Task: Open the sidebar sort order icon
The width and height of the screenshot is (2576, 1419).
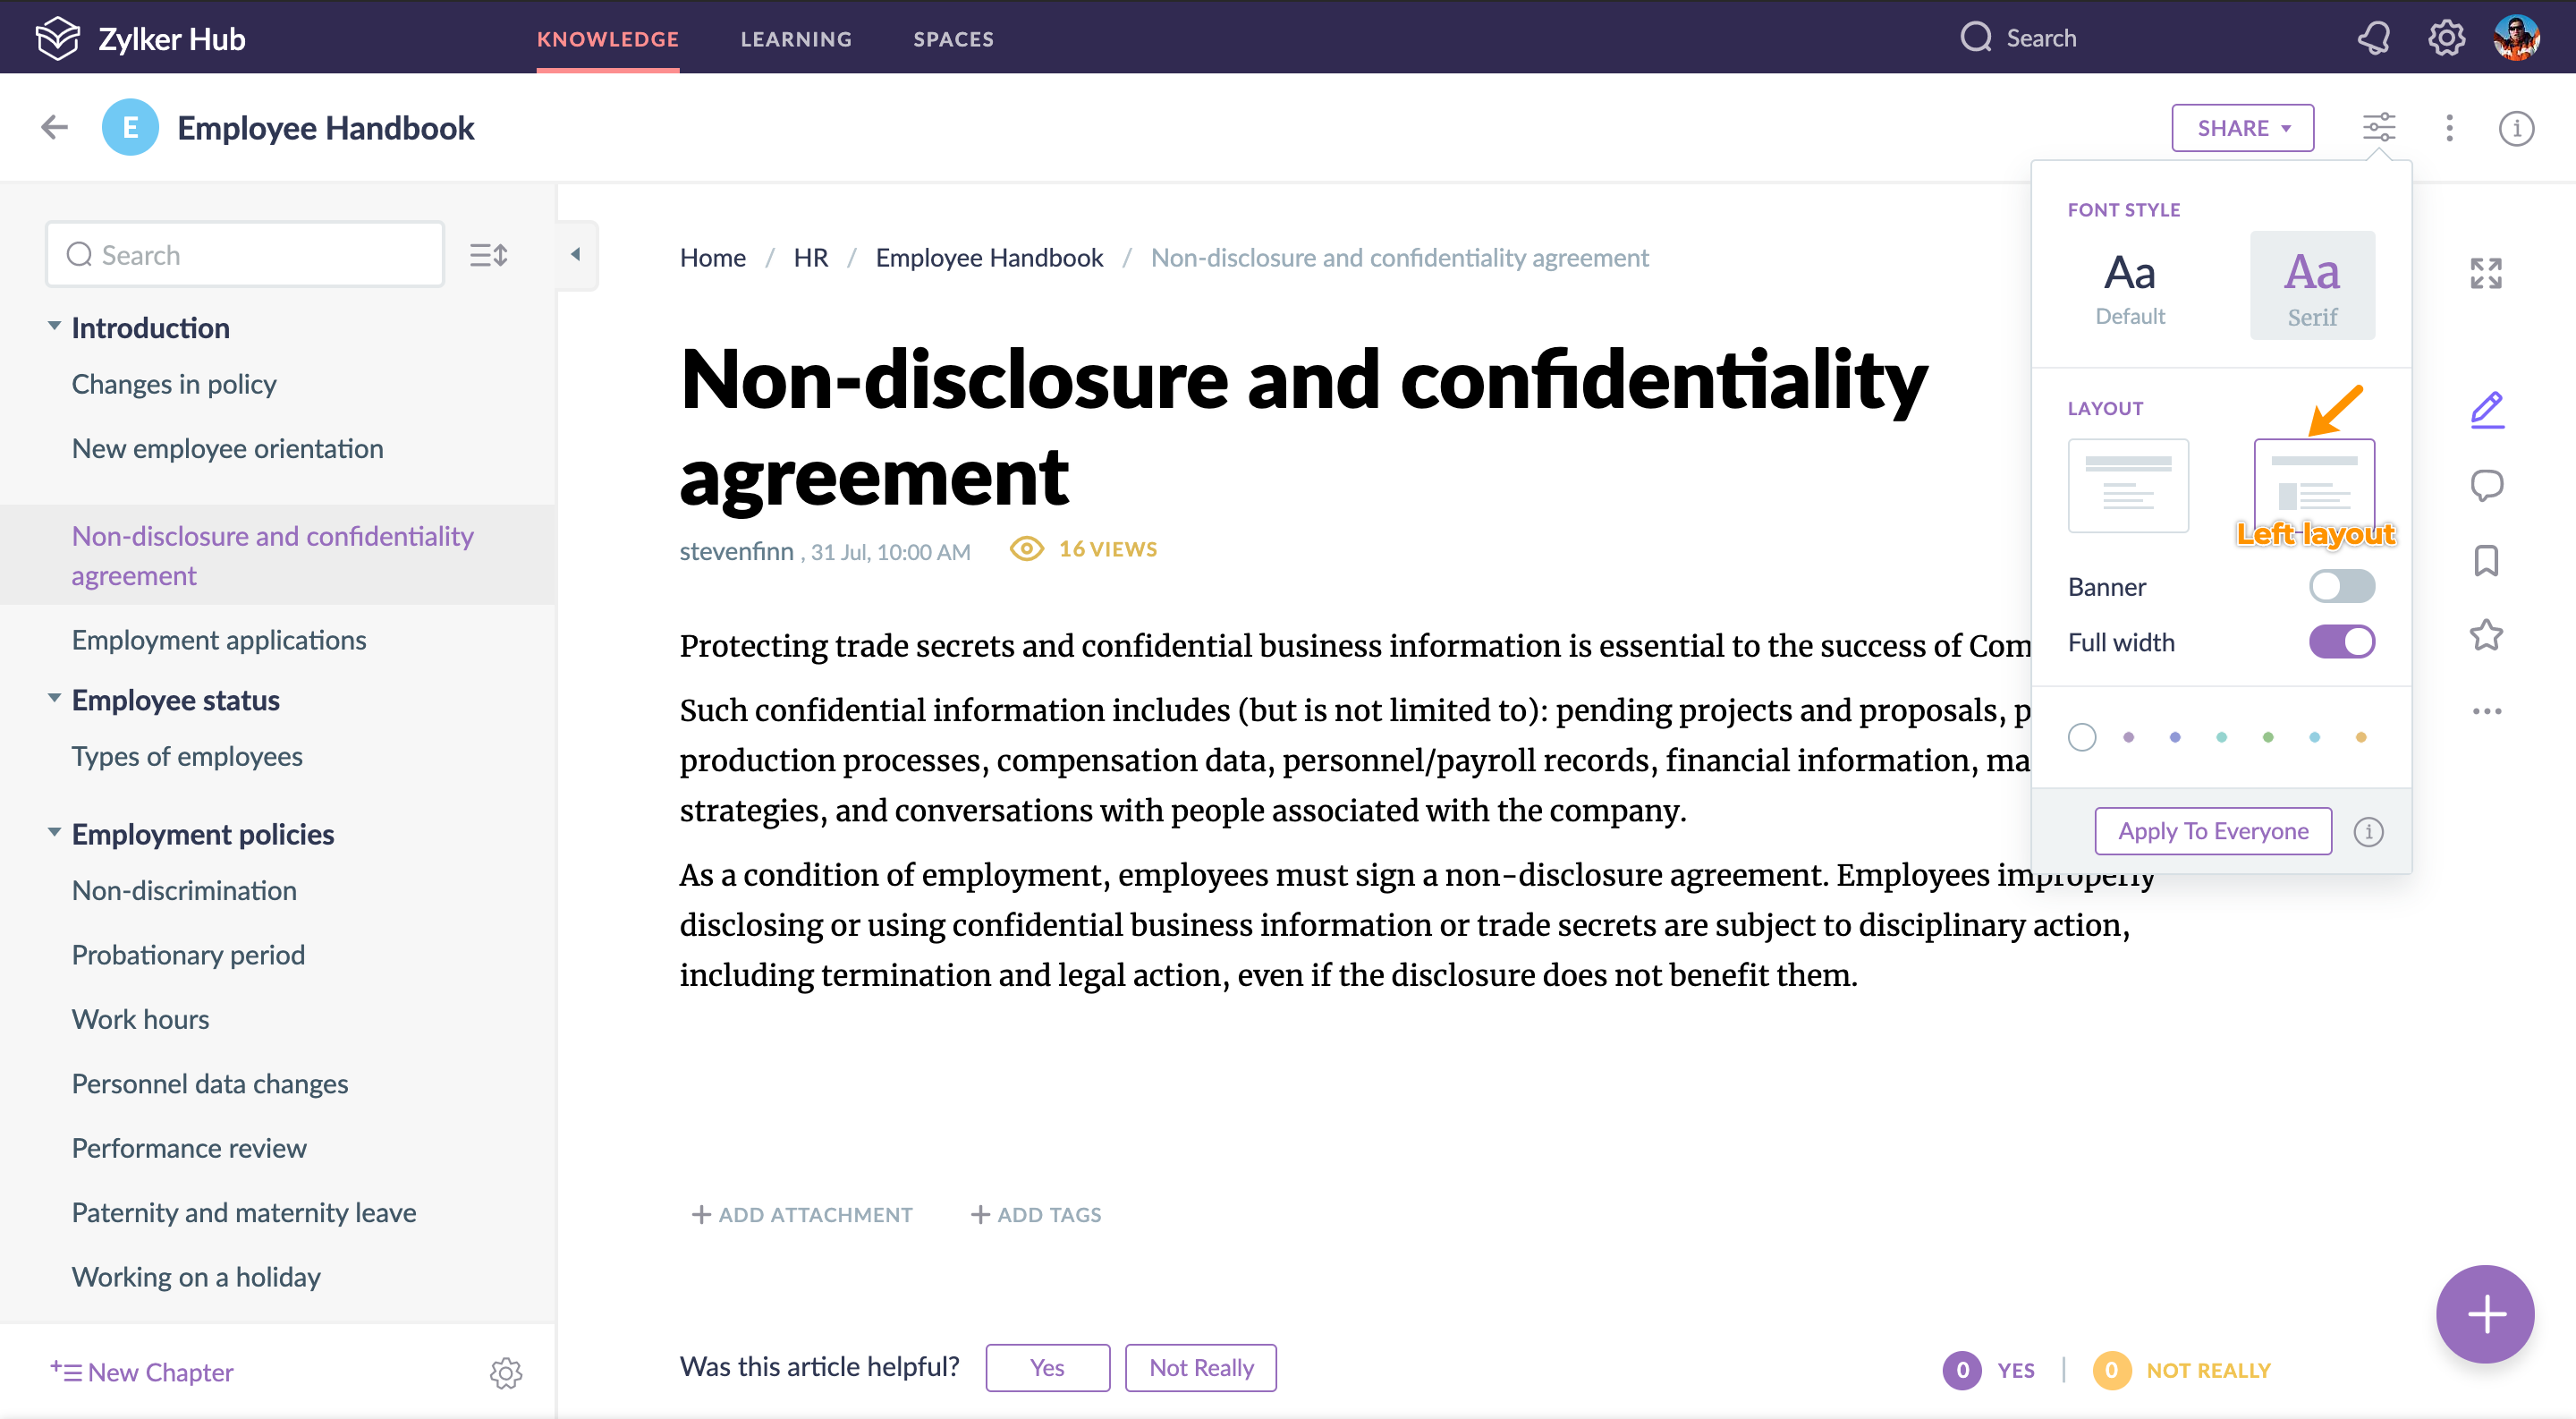Action: [x=489, y=255]
